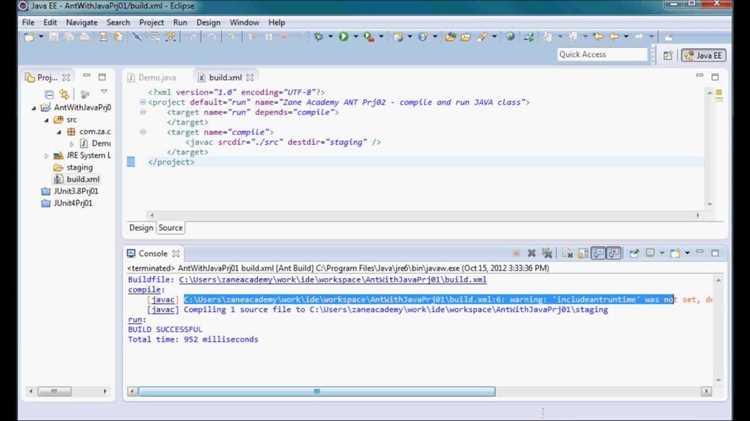Click console scrollbar right arrow
This screenshot has height=421, width=750.
tap(706, 391)
